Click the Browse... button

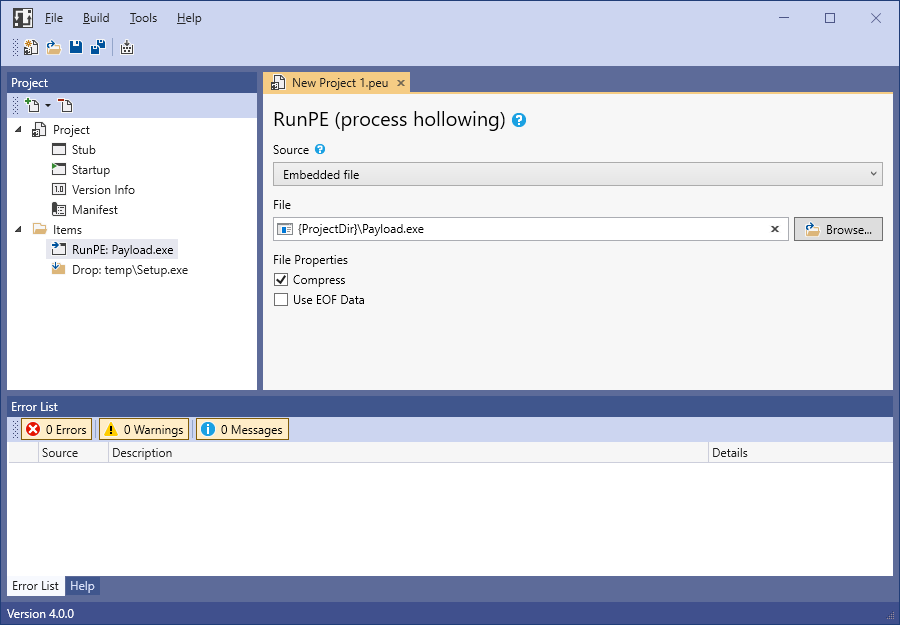coord(838,229)
